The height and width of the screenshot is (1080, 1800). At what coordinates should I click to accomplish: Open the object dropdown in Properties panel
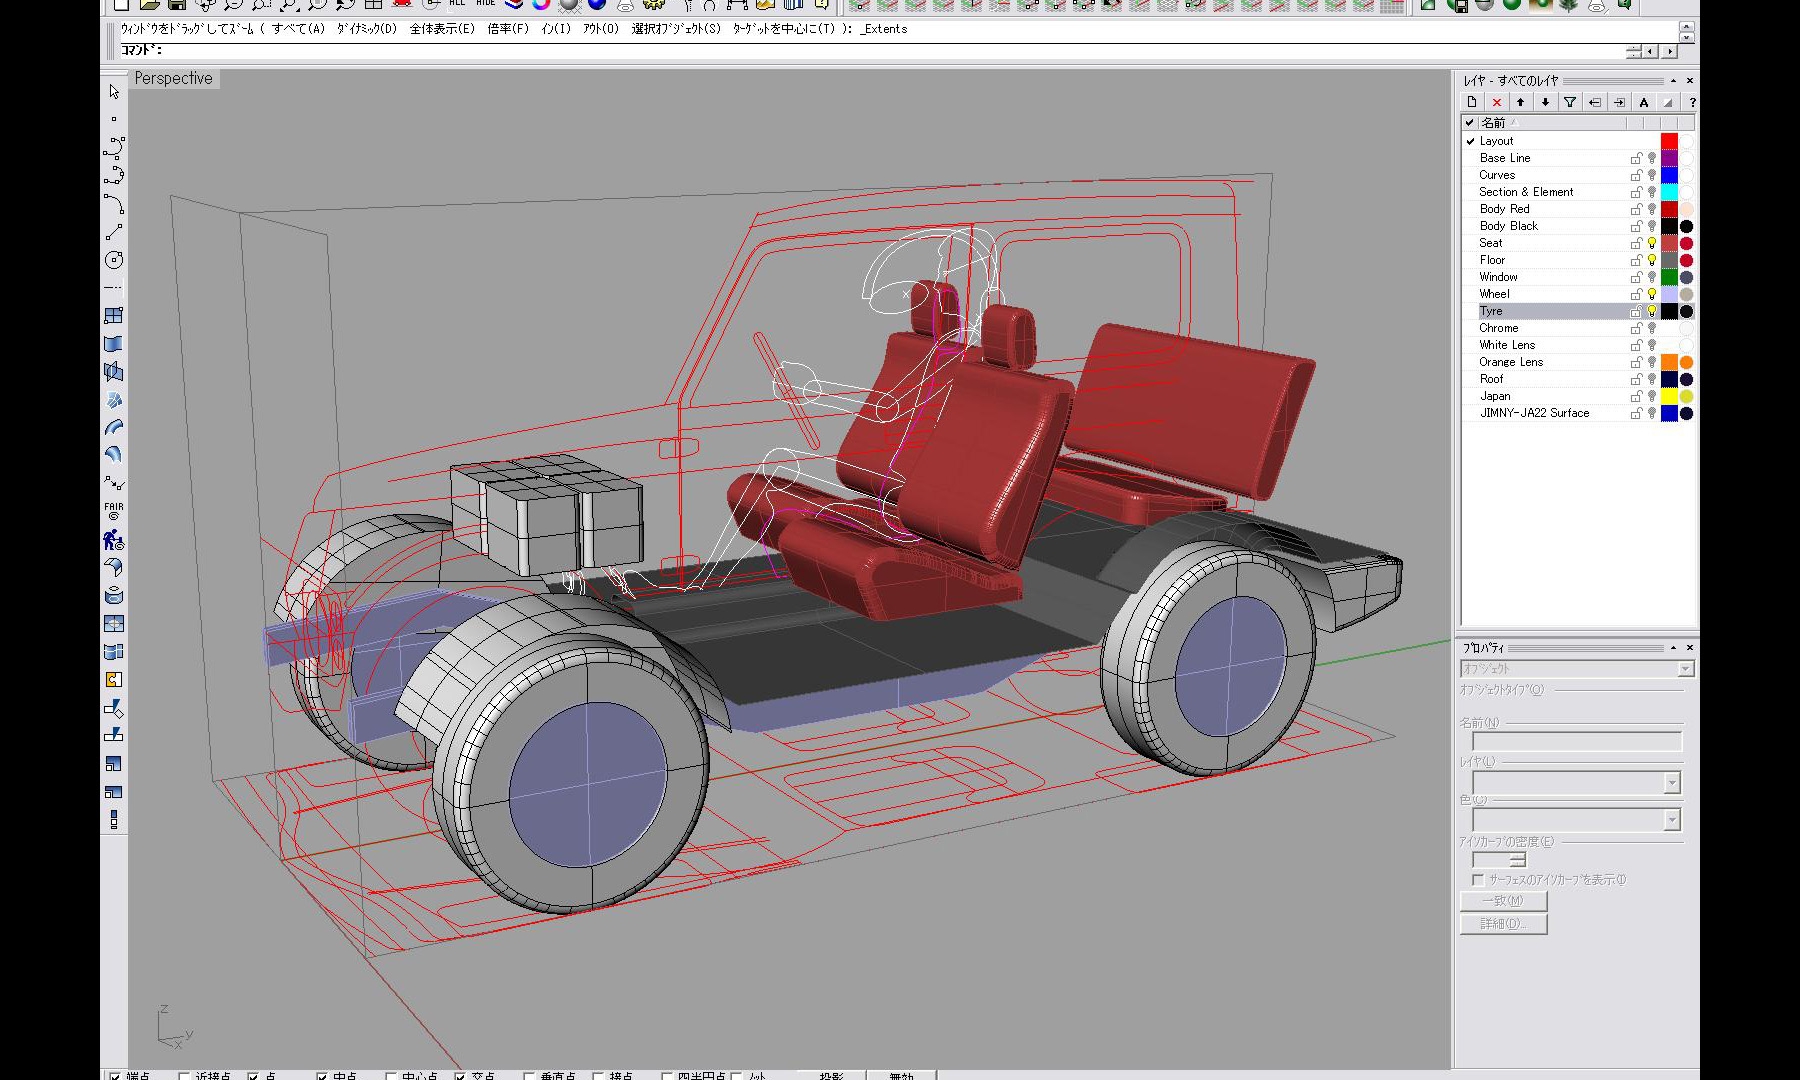[1686, 668]
